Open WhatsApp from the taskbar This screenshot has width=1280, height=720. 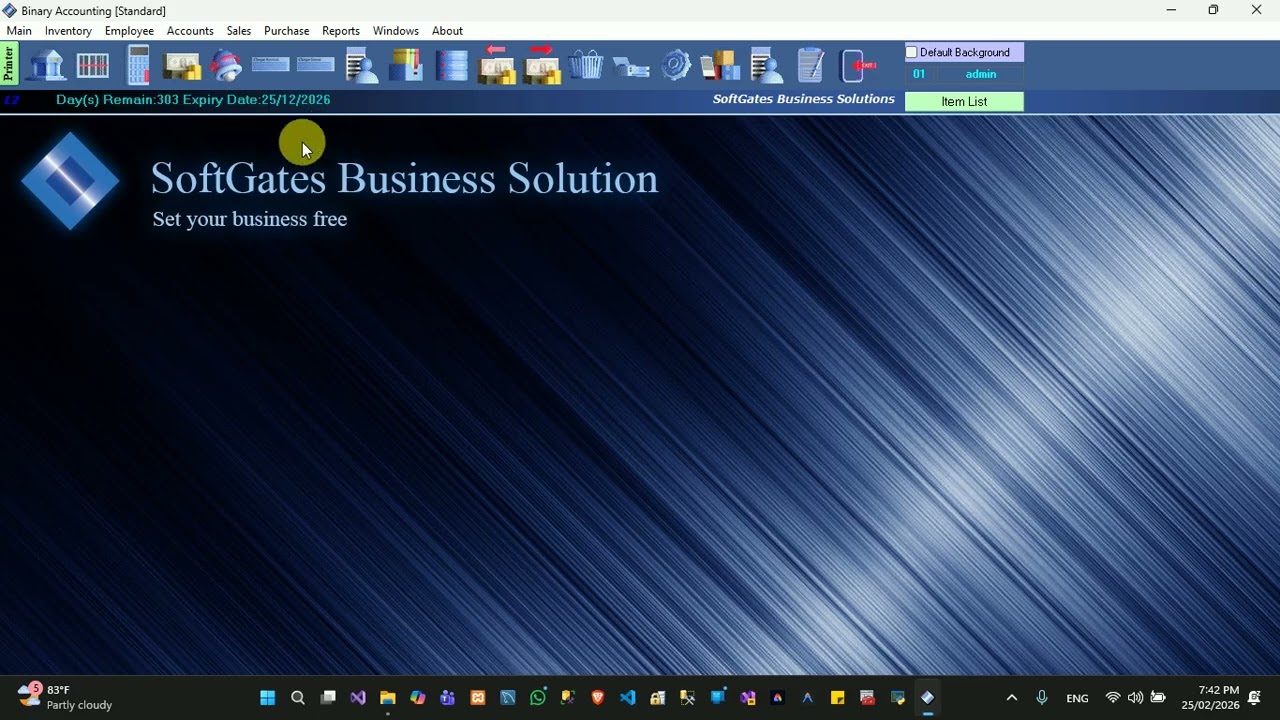(538, 698)
